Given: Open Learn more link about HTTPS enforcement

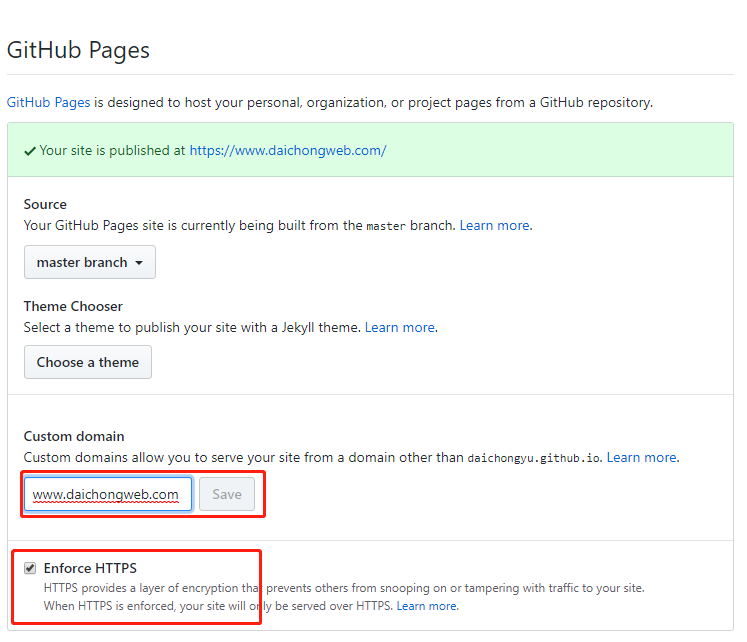Looking at the screenshot, I should pyautogui.click(x=427, y=606).
